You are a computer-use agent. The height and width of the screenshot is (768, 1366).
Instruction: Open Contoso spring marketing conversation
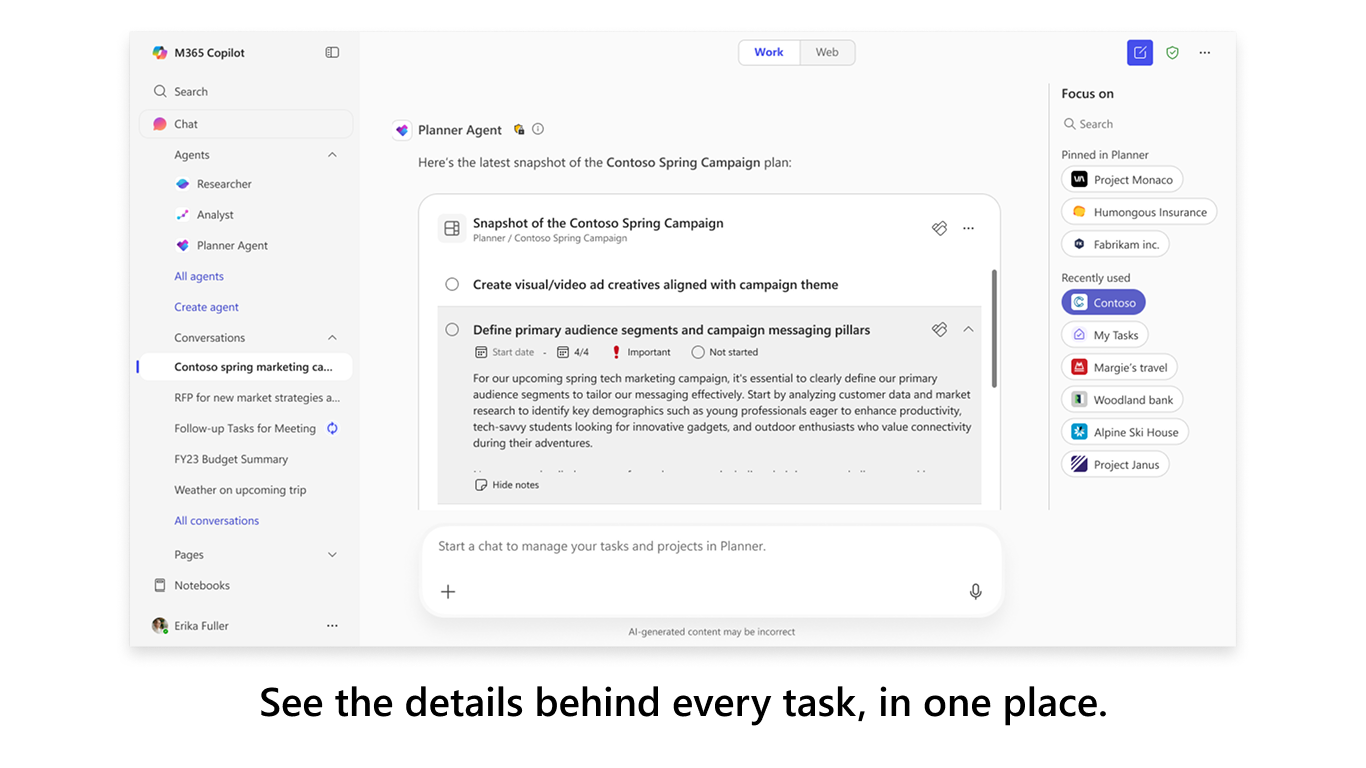click(x=246, y=367)
